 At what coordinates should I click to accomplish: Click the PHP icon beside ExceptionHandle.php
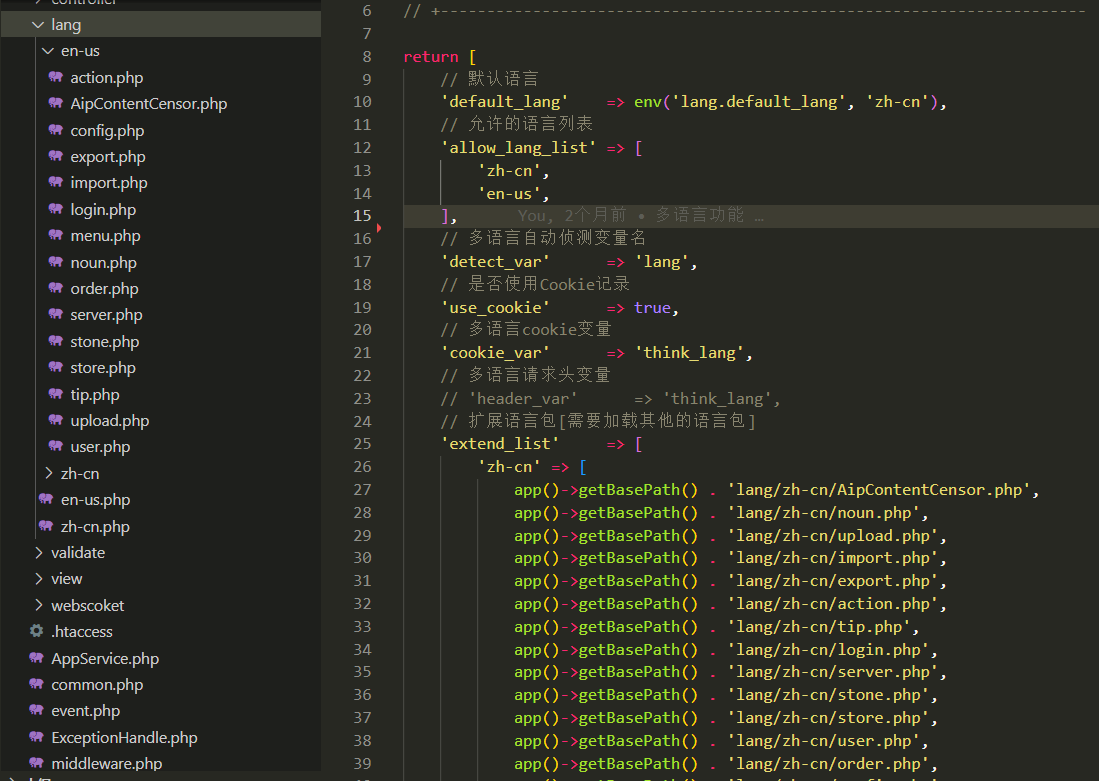36,737
